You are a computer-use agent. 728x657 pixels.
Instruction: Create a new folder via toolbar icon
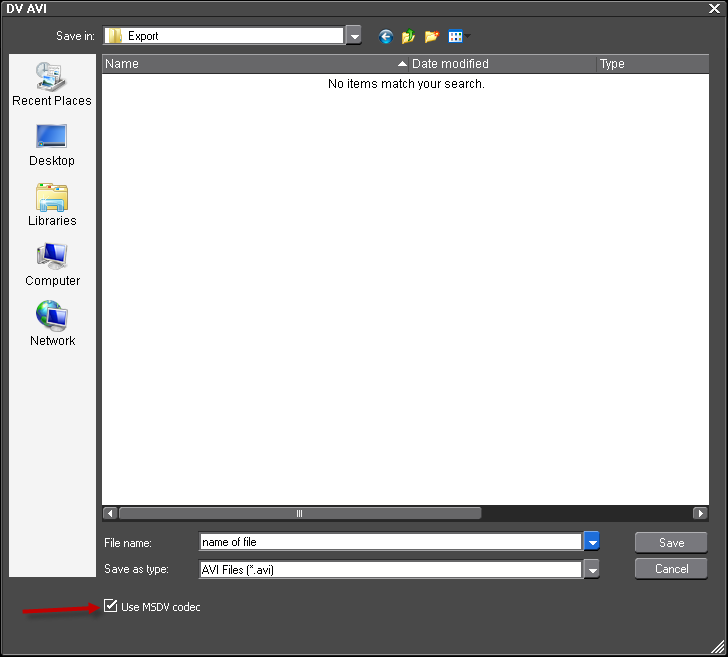432,36
